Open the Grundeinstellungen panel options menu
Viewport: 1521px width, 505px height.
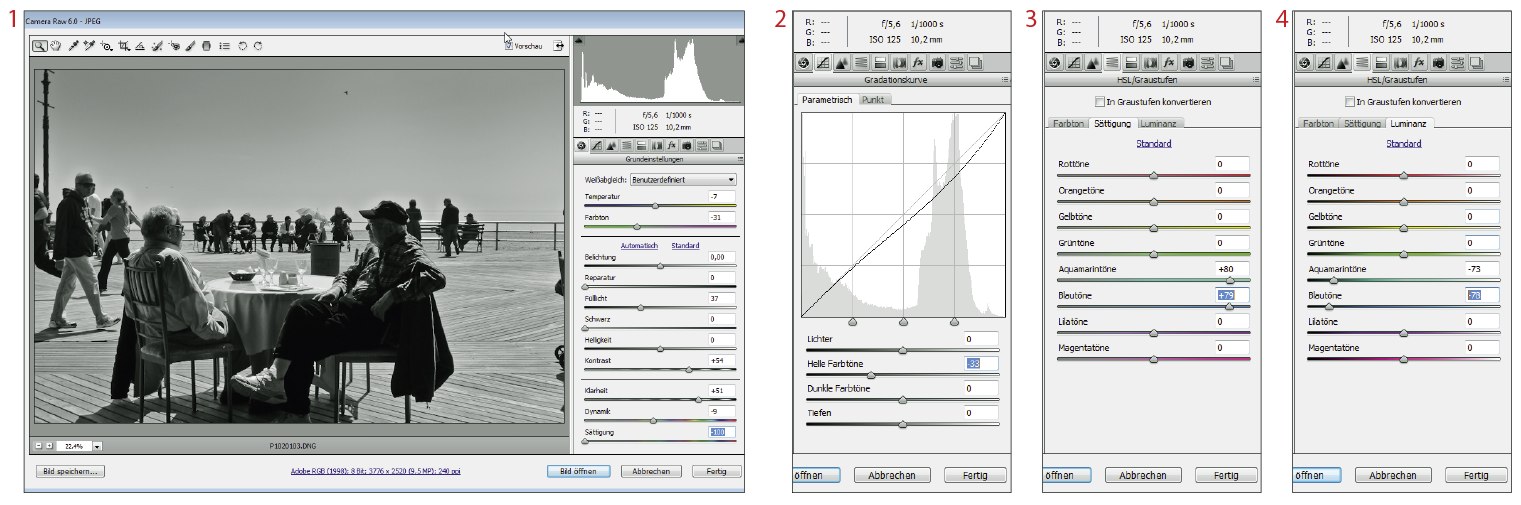(739, 159)
